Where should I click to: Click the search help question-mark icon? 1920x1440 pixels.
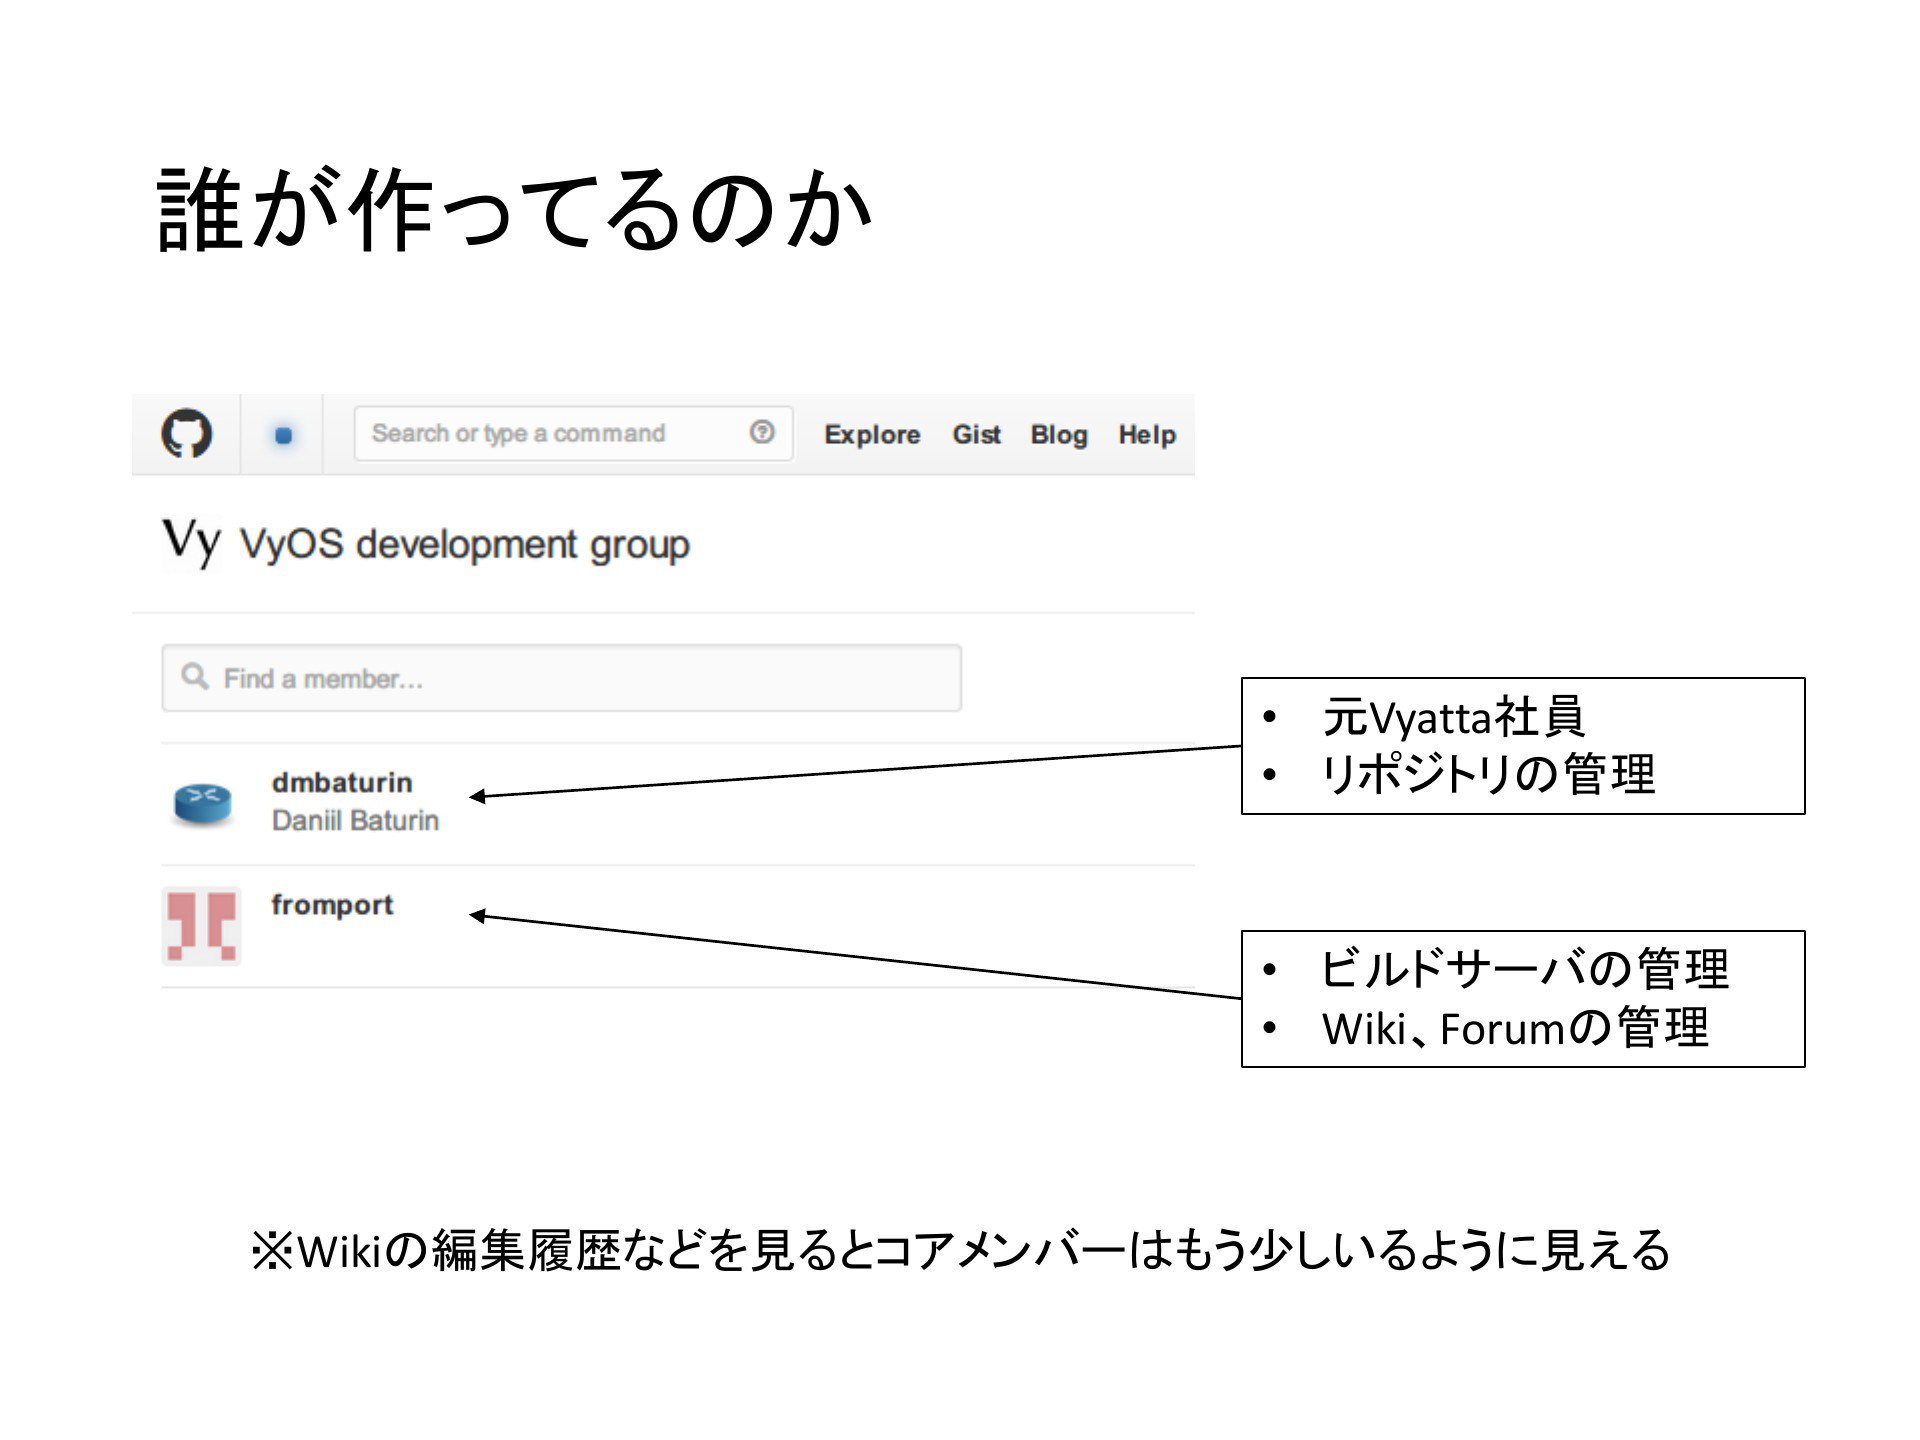762,432
